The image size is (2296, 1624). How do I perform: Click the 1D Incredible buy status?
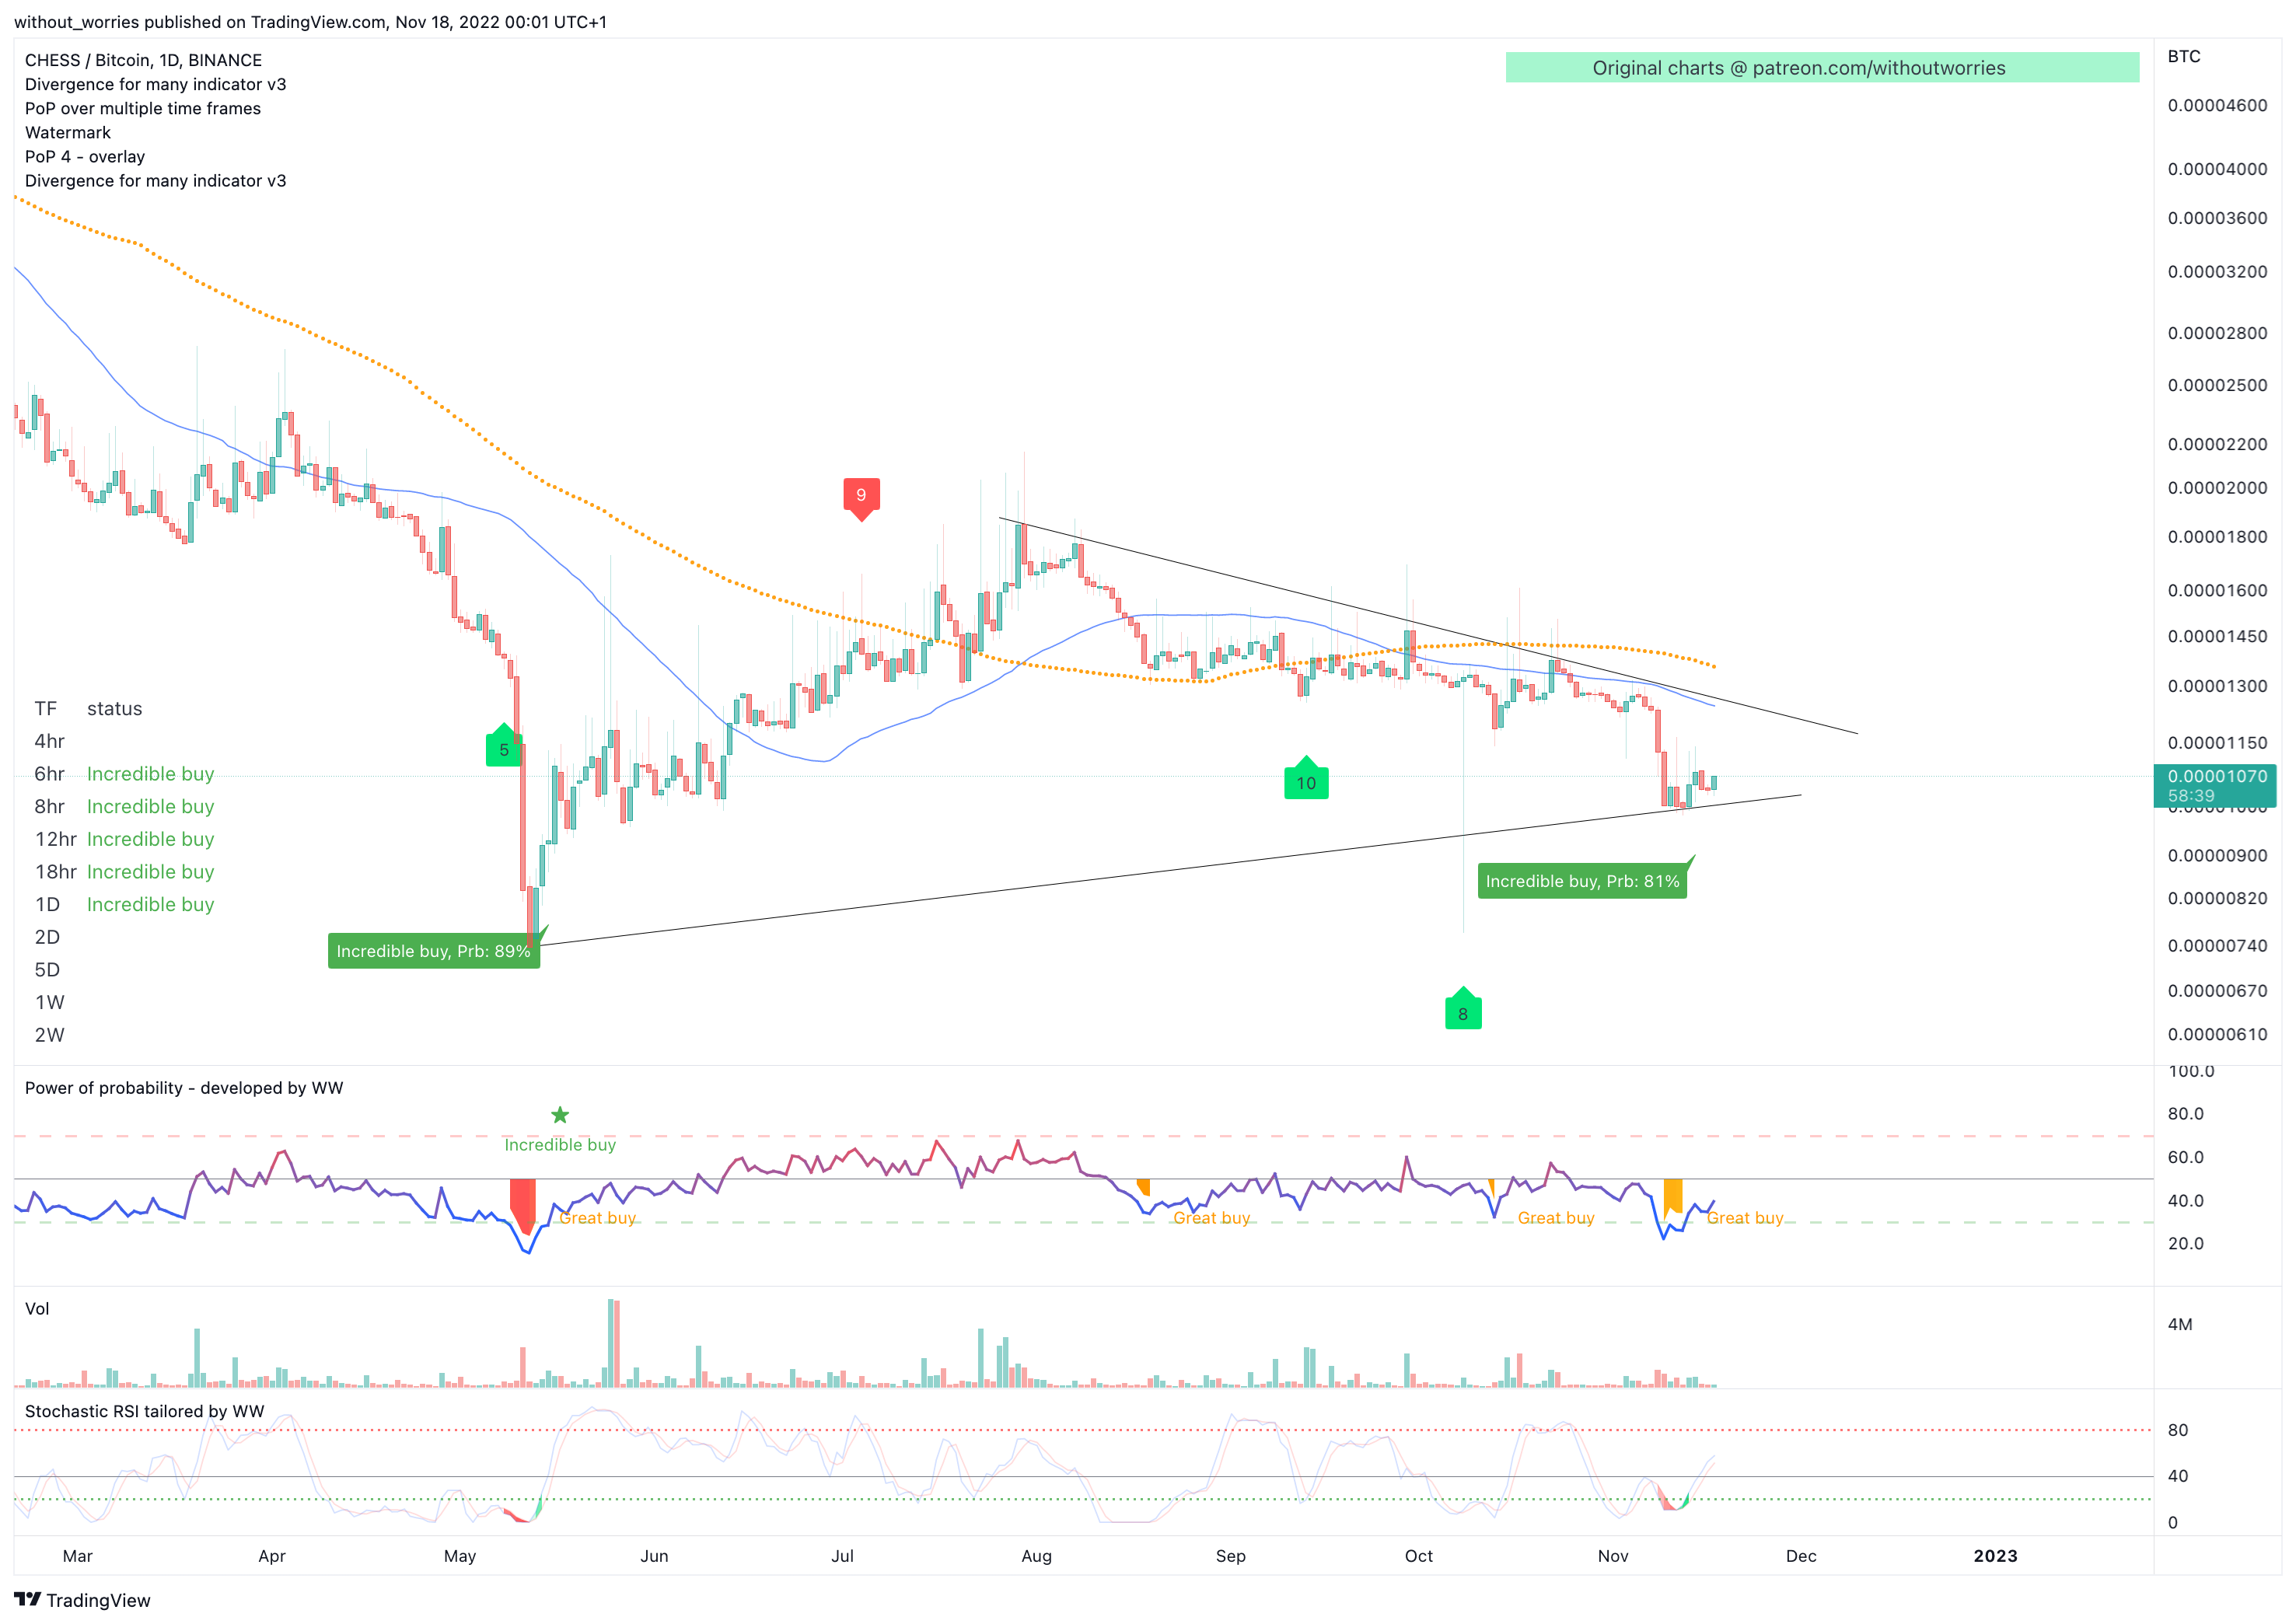150,905
